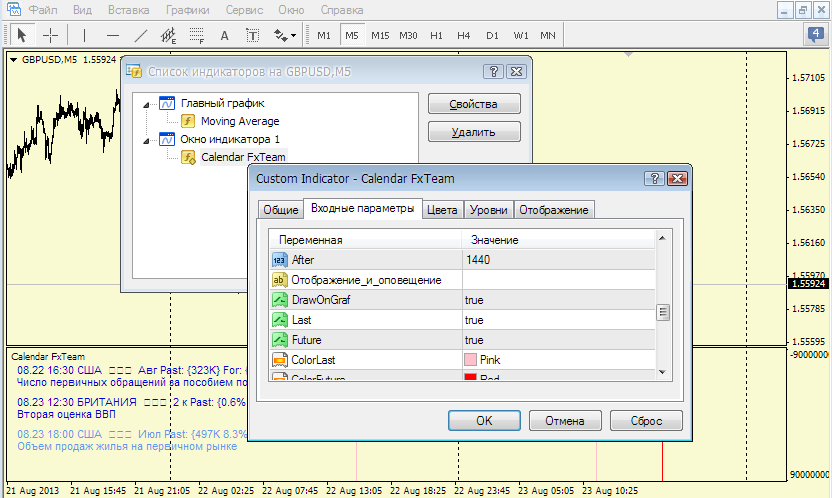The width and height of the screenshot is (832, 498).
Task: Click the Удалить button
Action: click(474, 131)
